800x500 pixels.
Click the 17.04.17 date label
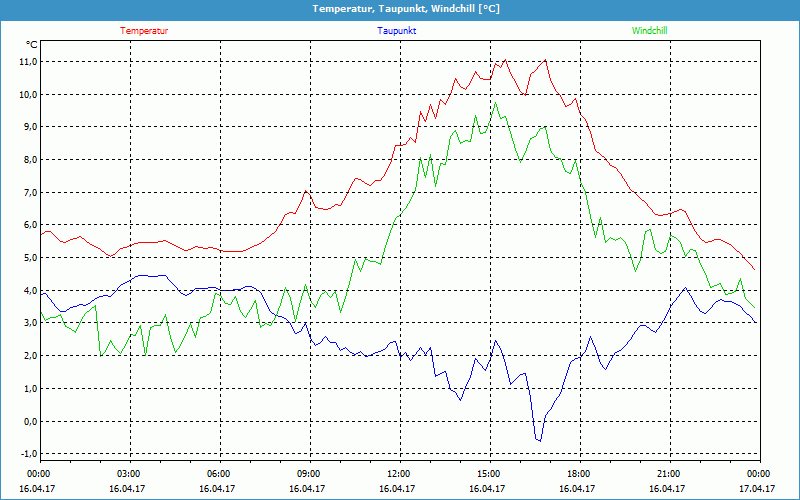click(757, 489)
